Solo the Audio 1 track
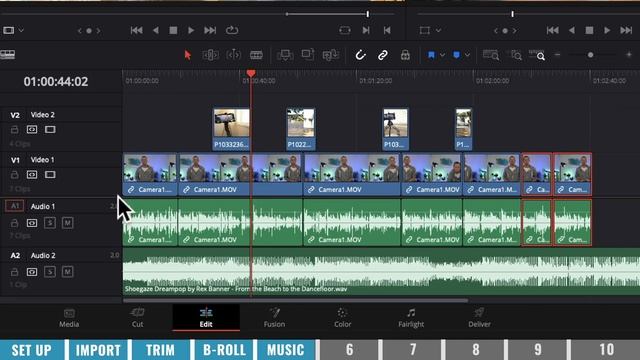The width and height of the screenshot is (640, 360). (x=50, y=223)
